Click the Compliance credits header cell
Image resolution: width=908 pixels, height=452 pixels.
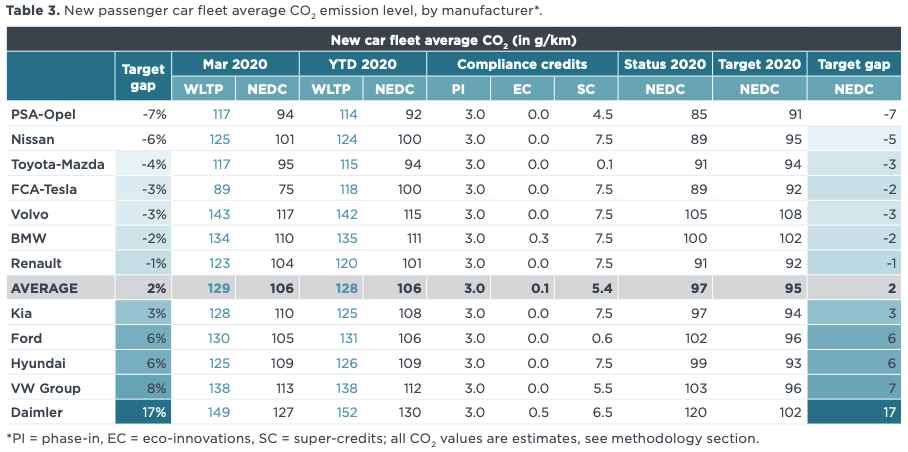coord(521,64)
